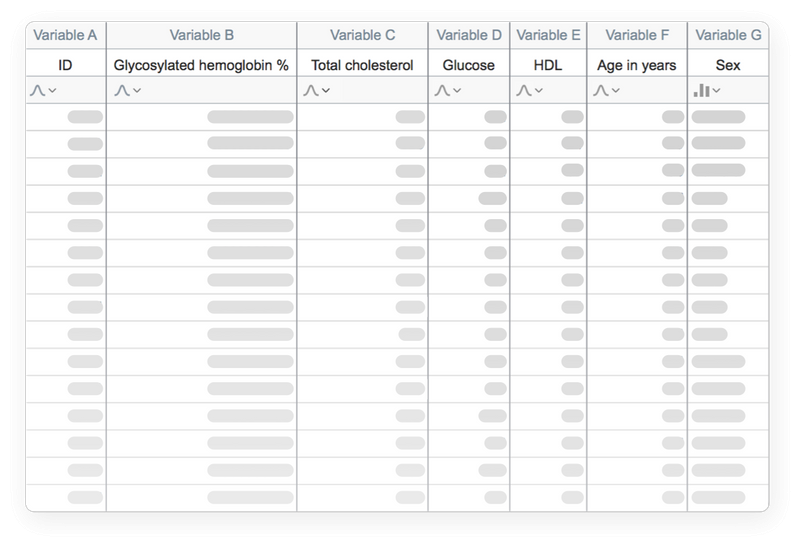Open the type dropdown under Age in years
This screenshot has height=547, width=800.
coord(613,91)
